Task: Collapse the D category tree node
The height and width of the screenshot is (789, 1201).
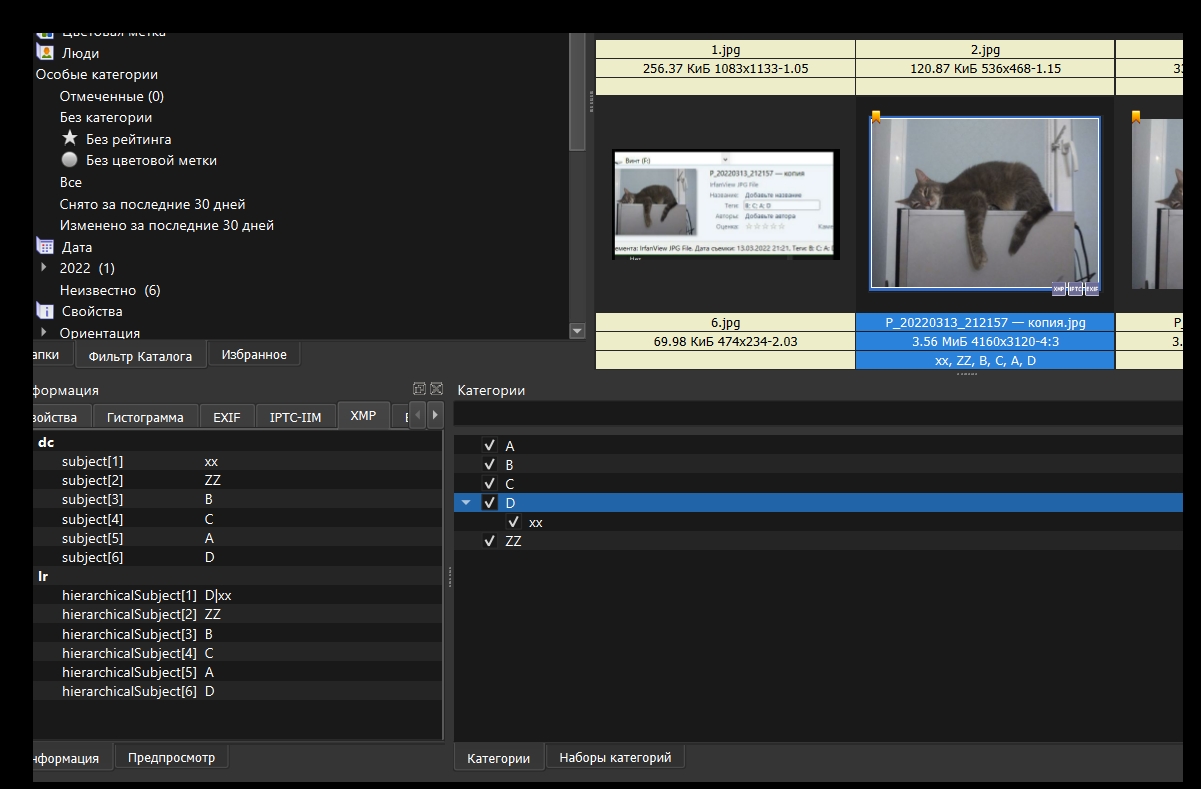Action: (466, 503)
